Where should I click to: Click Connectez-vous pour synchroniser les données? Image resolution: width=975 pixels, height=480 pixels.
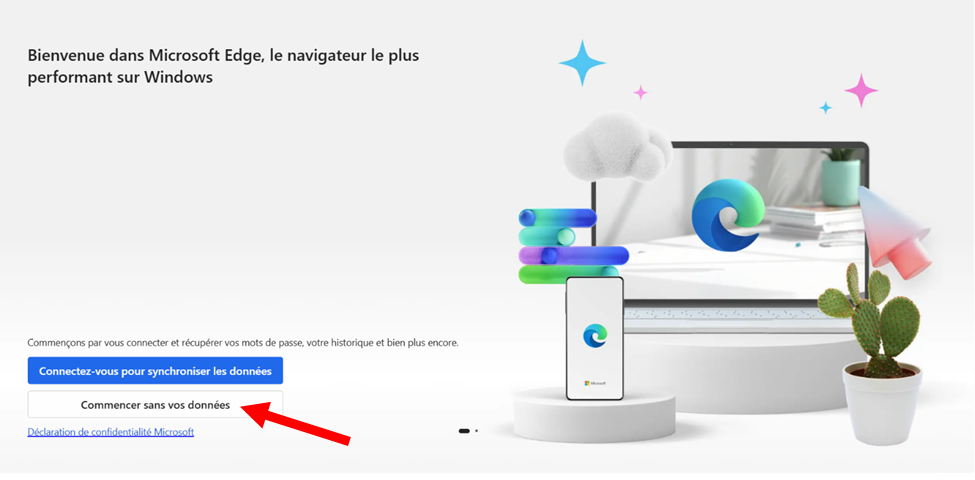(155, 371)
